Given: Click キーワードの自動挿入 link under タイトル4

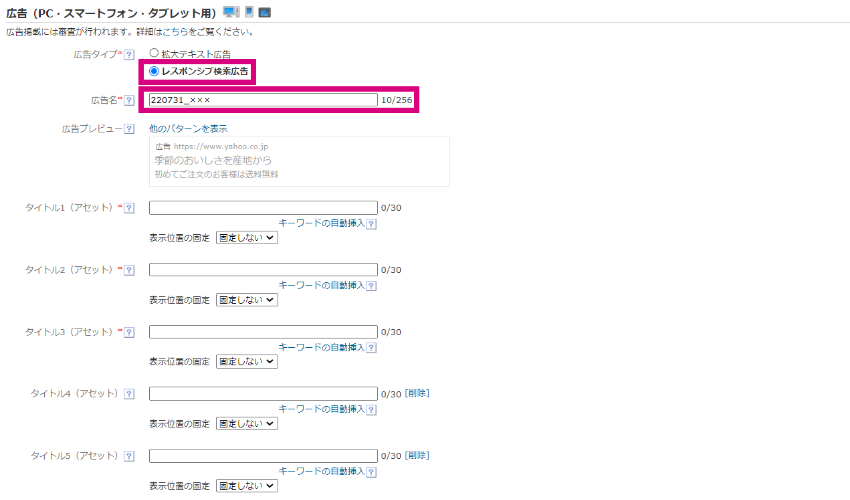Looking at the screenshot, I should (321, 409).
